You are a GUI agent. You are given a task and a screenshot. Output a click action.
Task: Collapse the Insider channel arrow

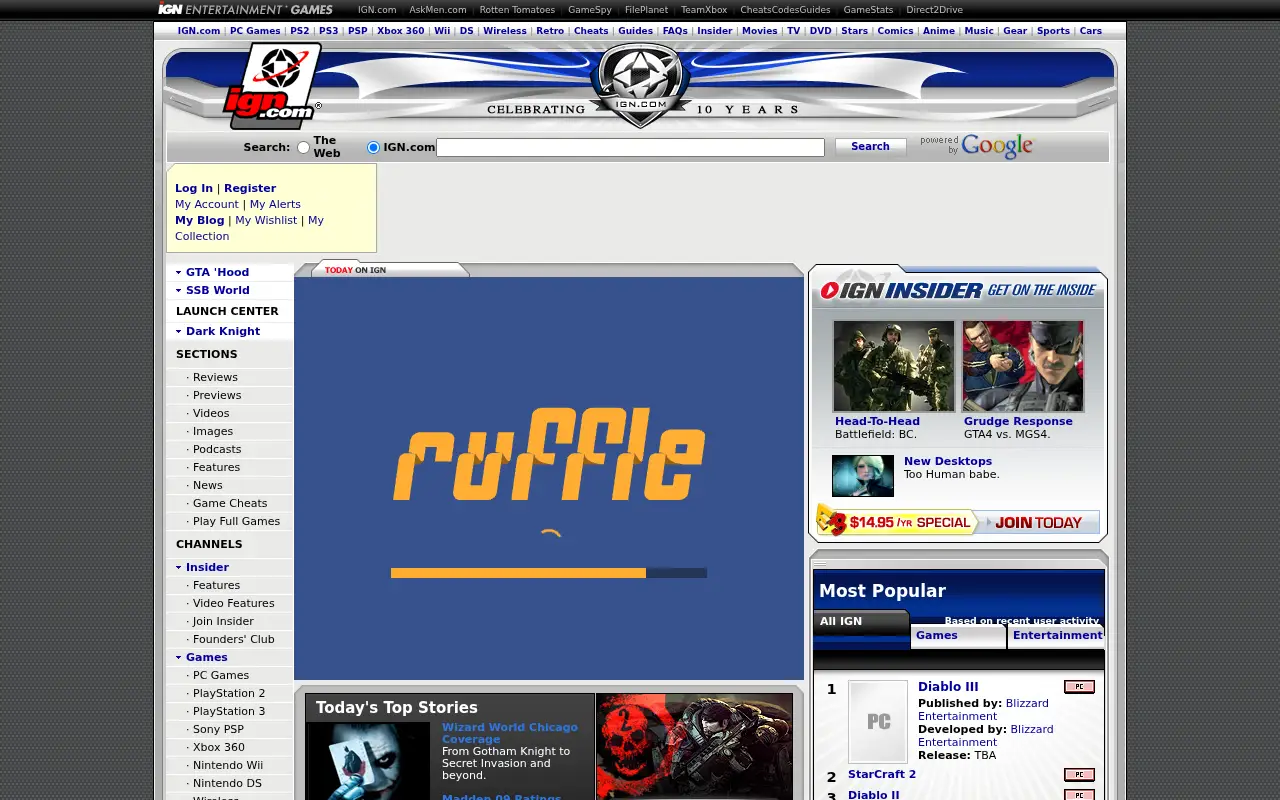click(x=179, y=567)
